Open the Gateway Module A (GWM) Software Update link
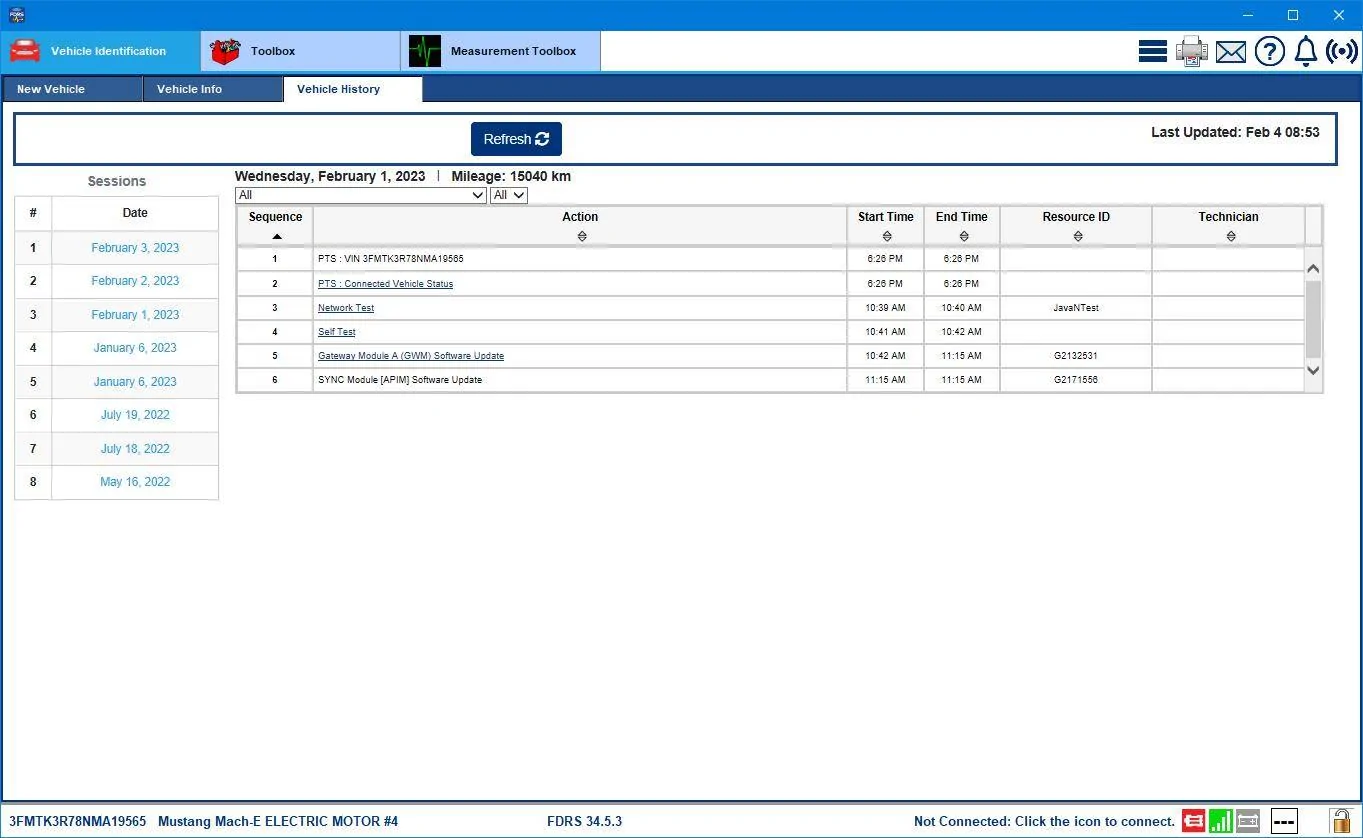This screenshot has height=838, width=1363. [411, 356]
